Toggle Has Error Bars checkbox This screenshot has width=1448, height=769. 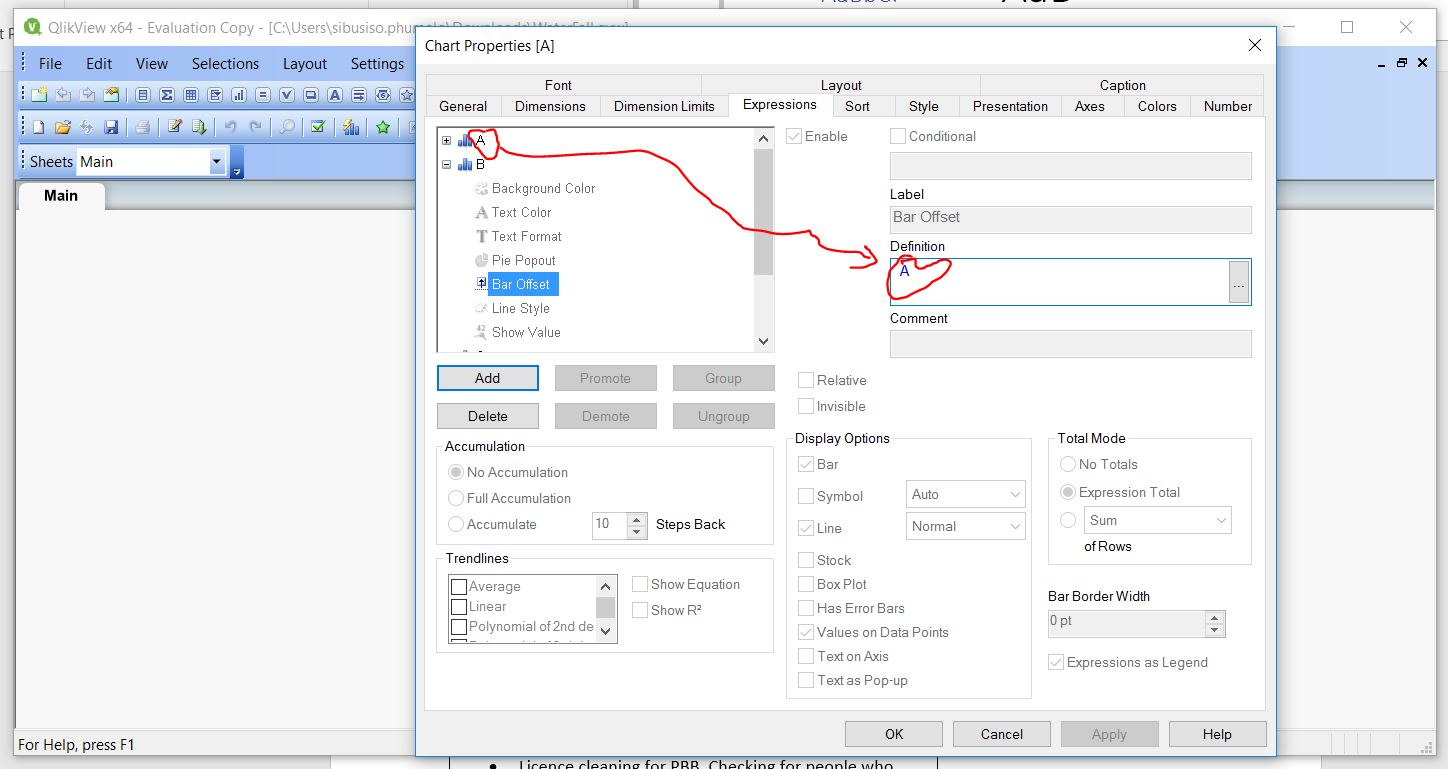(806, 608)
